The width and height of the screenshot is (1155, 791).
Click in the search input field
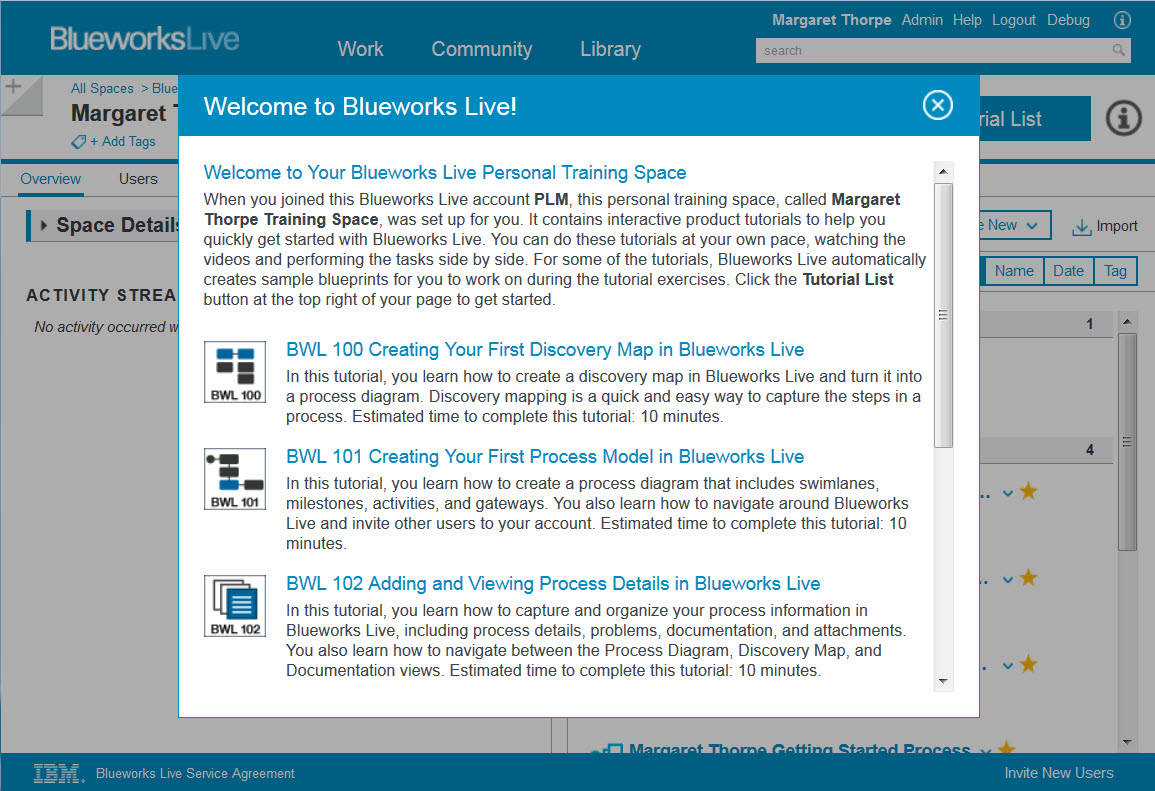coord(930,50)
